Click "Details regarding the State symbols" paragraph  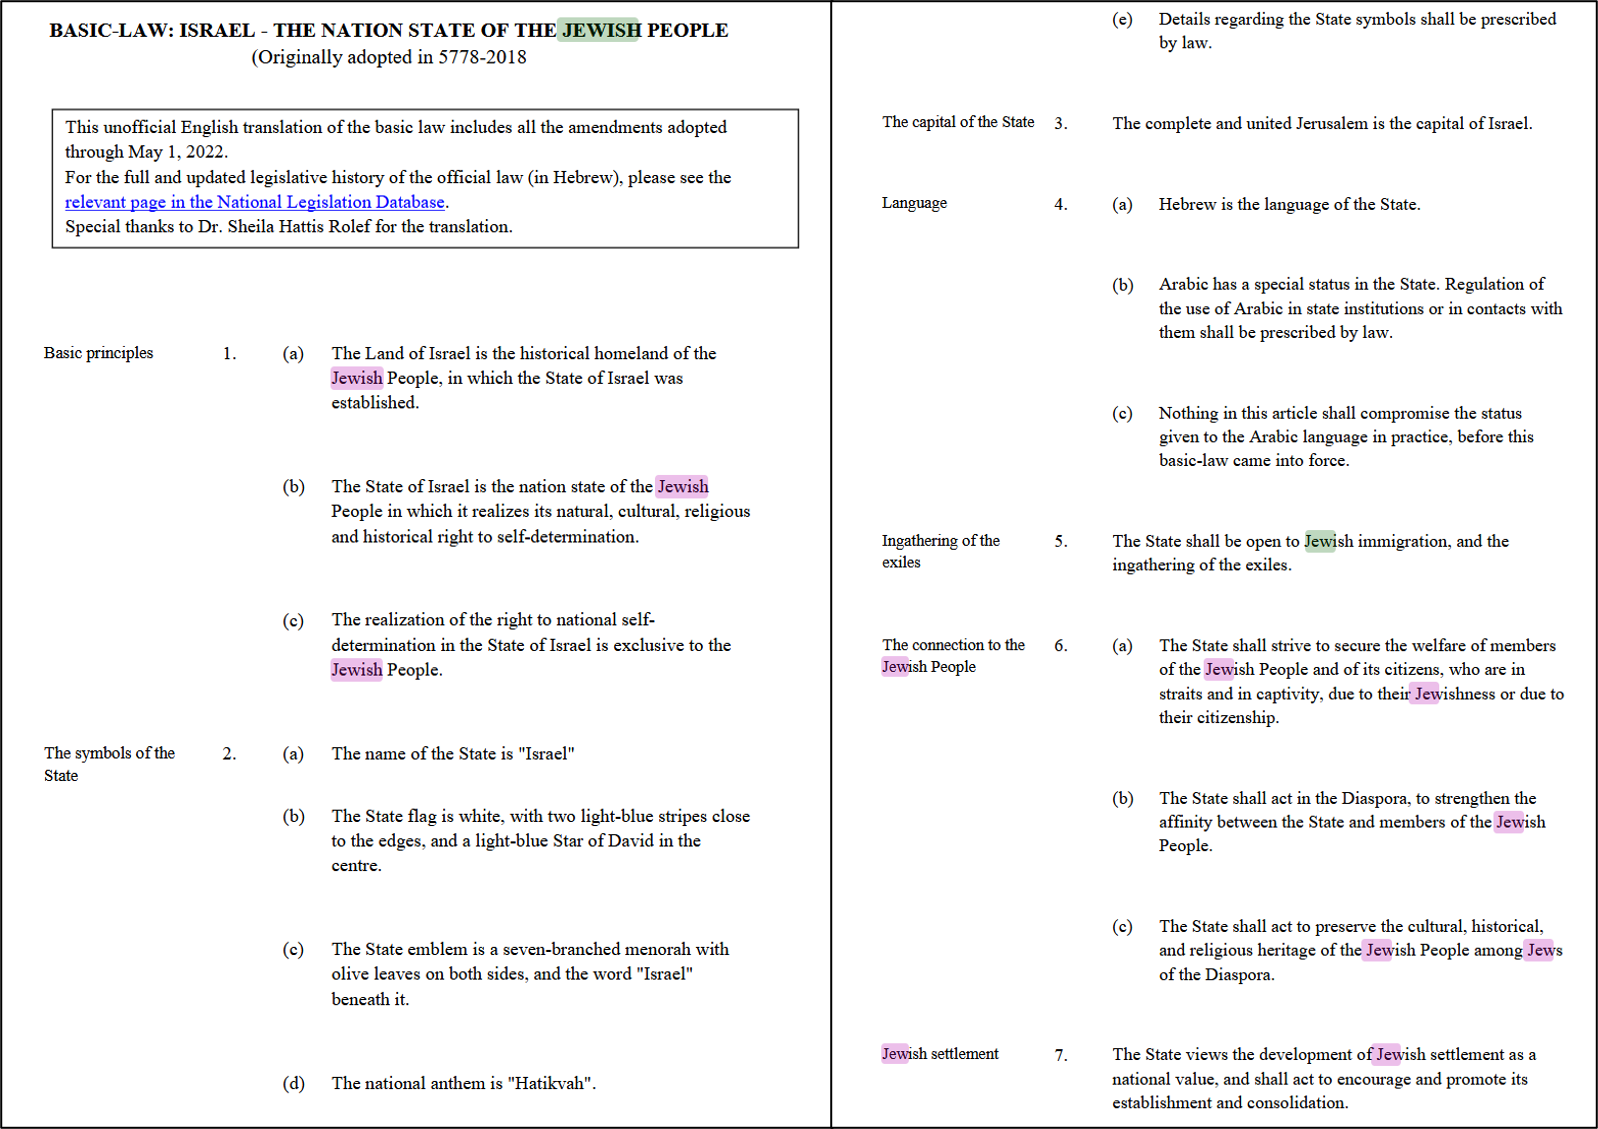click(x=1357, y=31)
